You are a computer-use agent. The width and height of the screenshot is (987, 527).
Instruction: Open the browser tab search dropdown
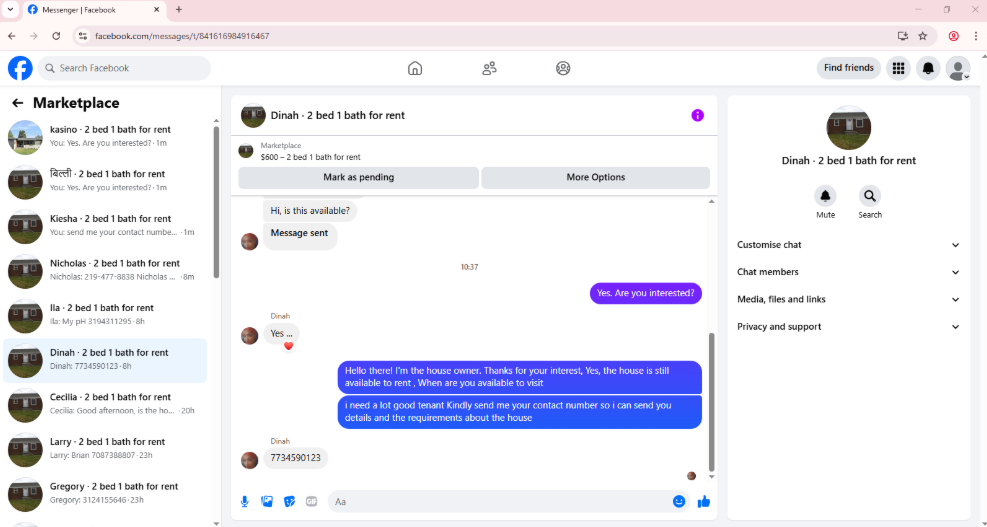pos(10,9)
